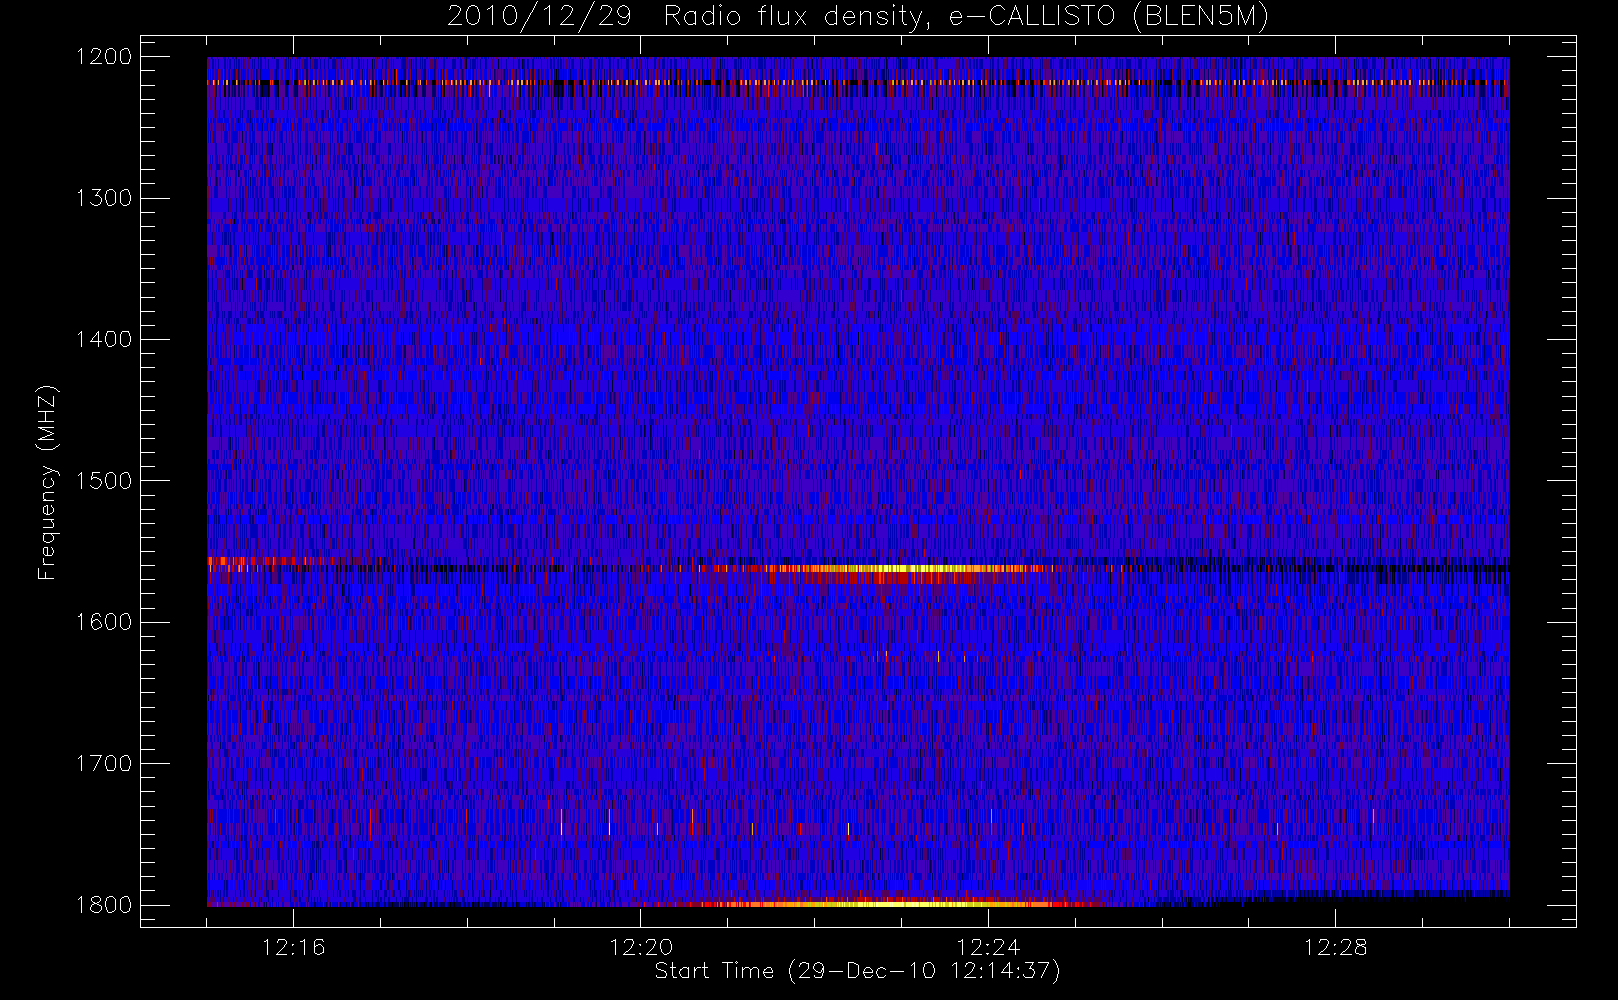The image size is (1618, 1000).
Task: Click the "Frequency (MHz)" axis label
Action: coord(46,482)
